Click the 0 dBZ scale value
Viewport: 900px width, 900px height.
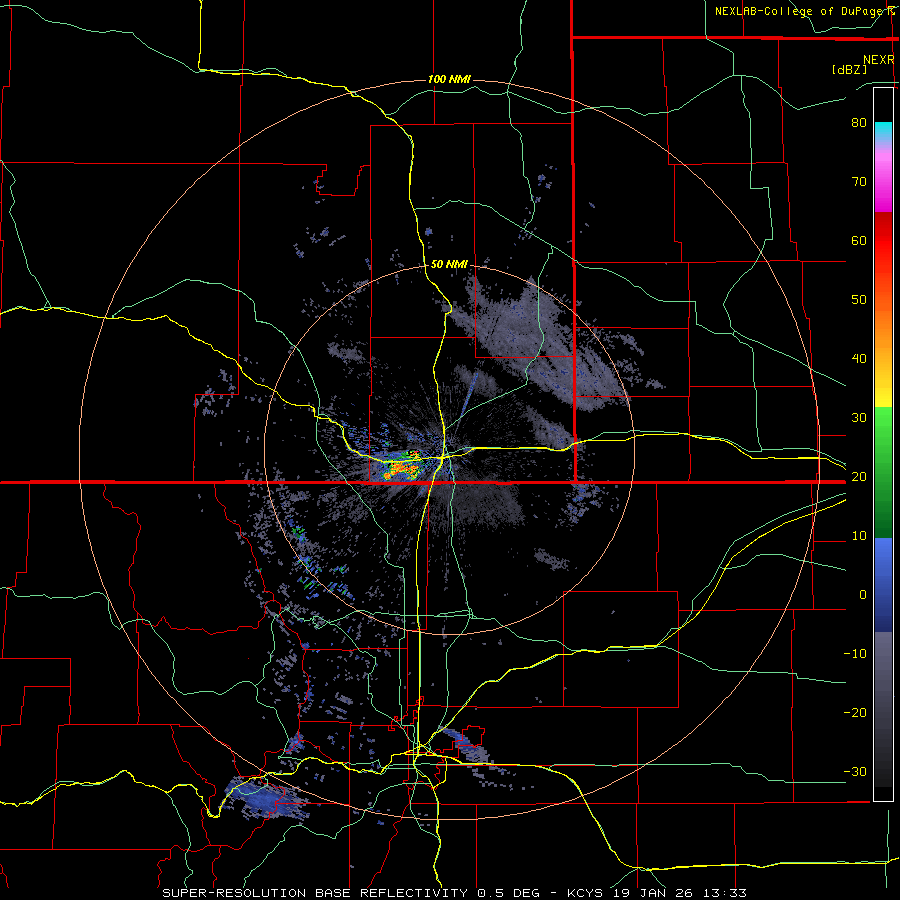pos(863,595)
